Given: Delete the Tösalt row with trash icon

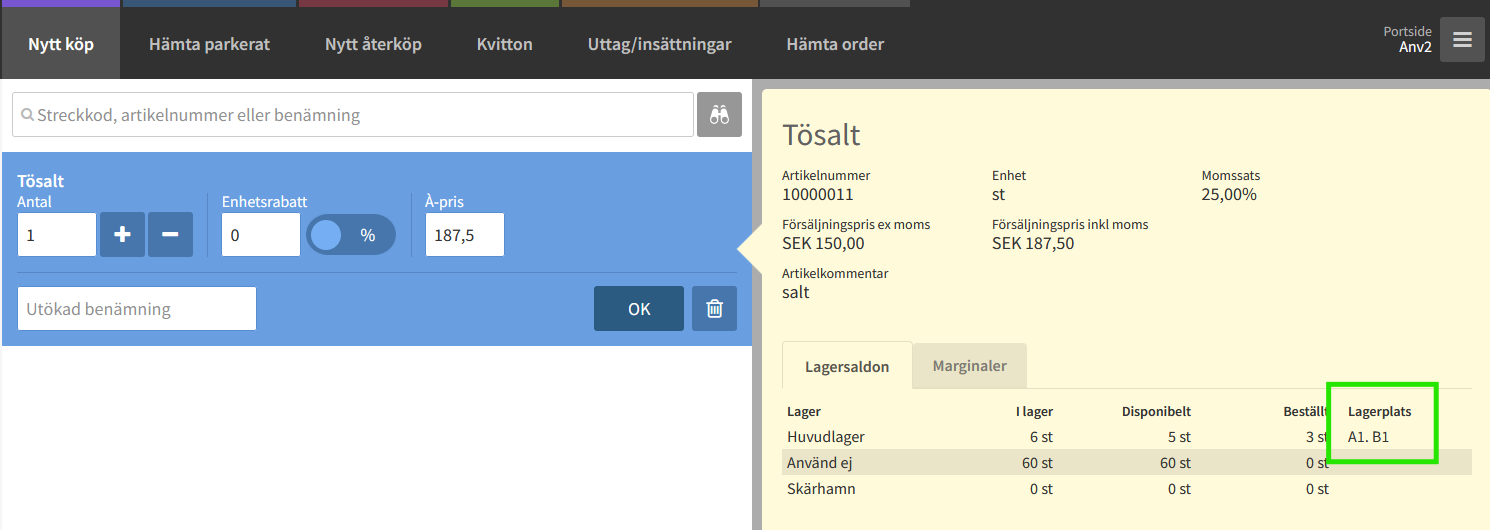Looking at the screenshot, I should (x=714, y=309).
